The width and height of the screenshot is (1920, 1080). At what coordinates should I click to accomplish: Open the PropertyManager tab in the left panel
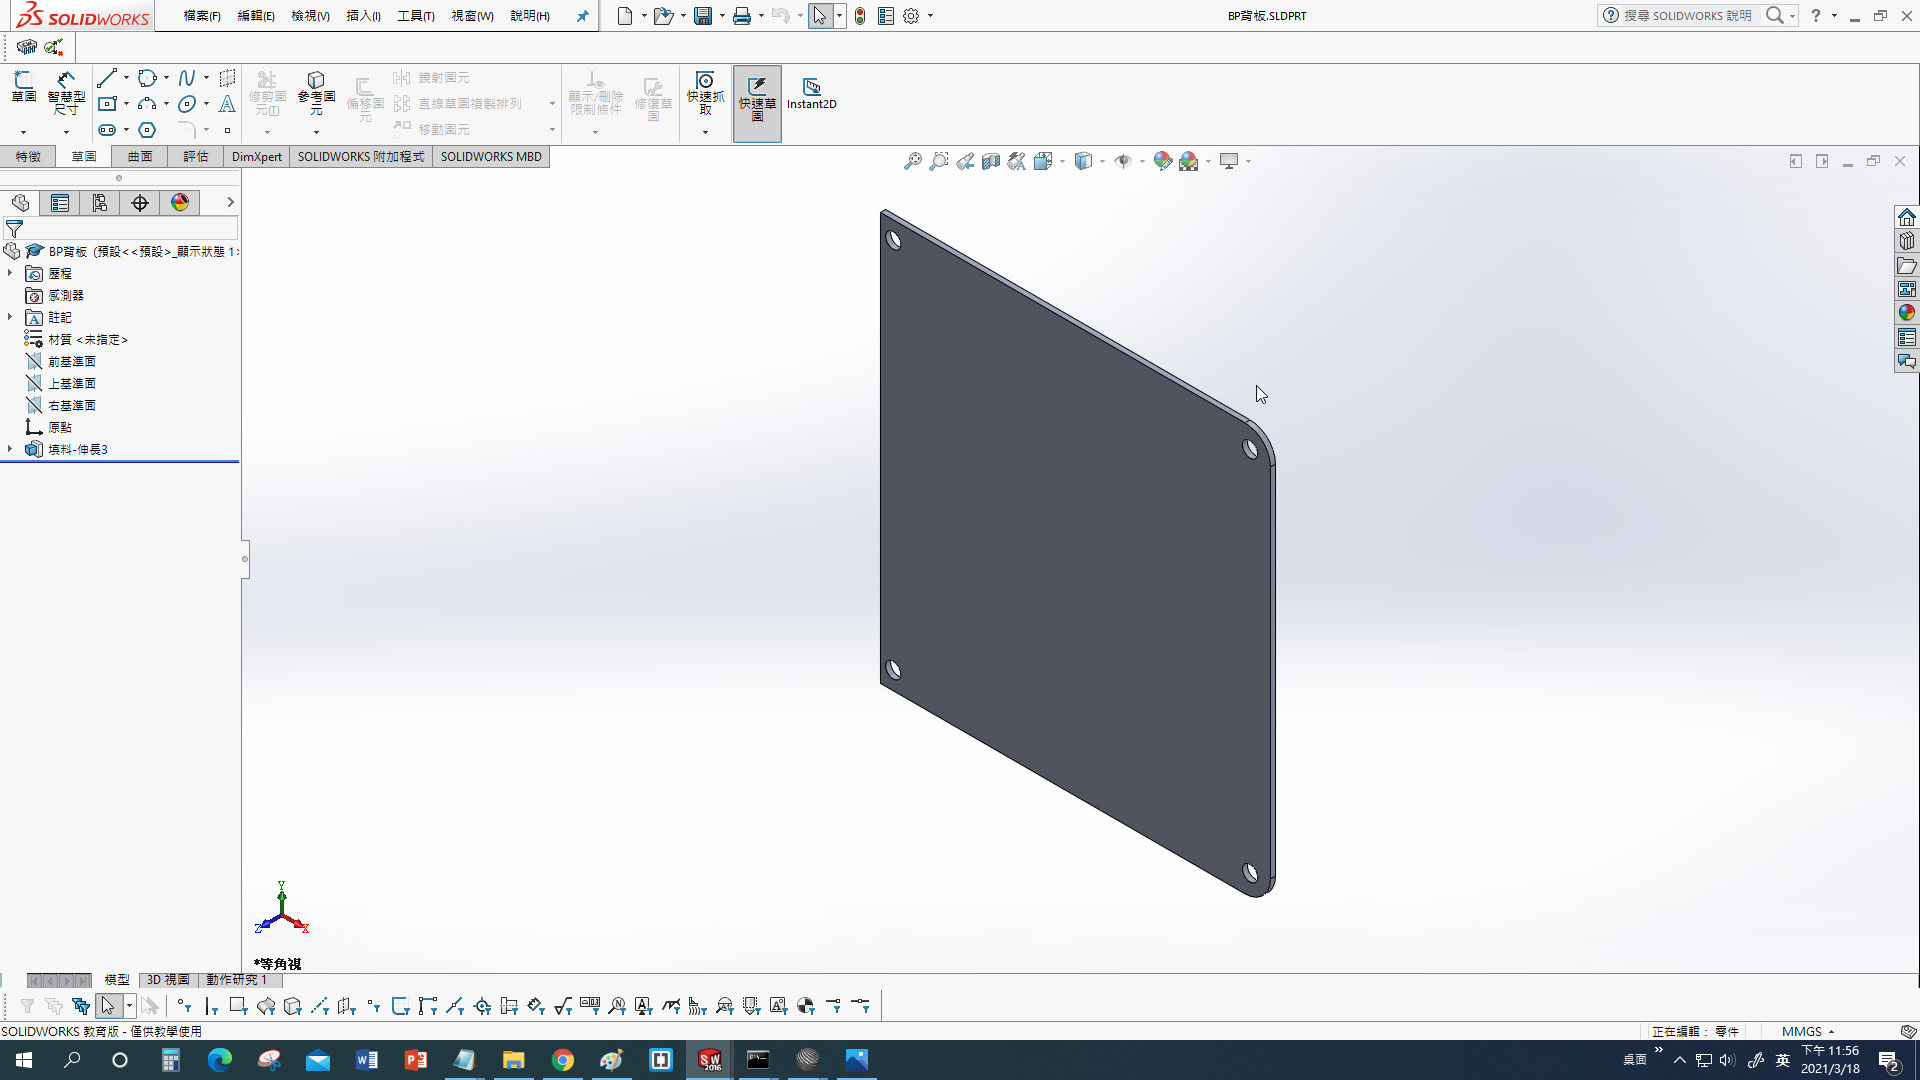[60, 203]
